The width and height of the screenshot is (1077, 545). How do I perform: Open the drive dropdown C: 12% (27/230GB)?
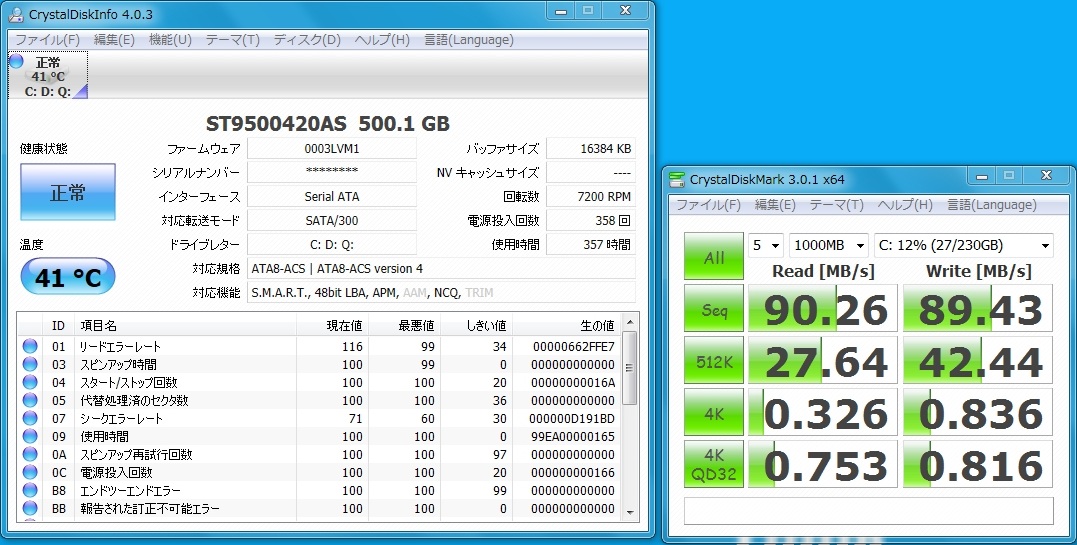click(x=964, y=245)
